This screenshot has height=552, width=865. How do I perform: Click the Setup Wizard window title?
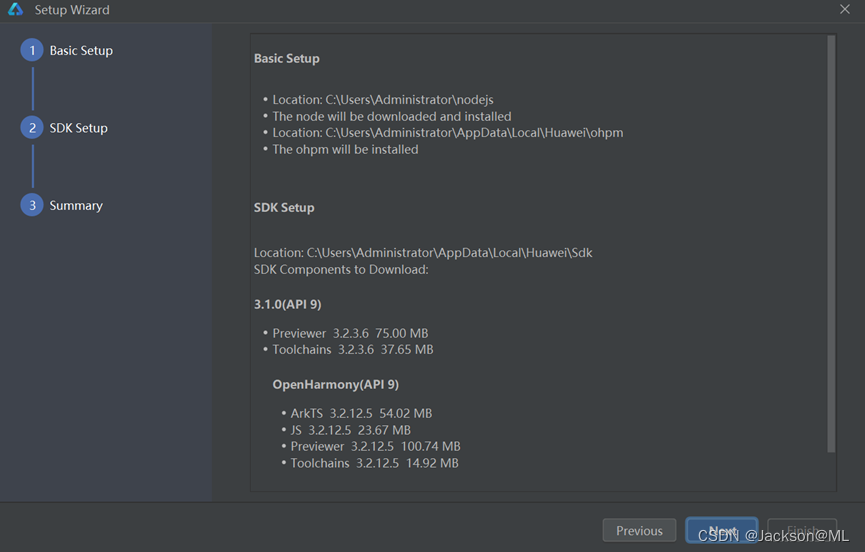(x=72, y=10)
